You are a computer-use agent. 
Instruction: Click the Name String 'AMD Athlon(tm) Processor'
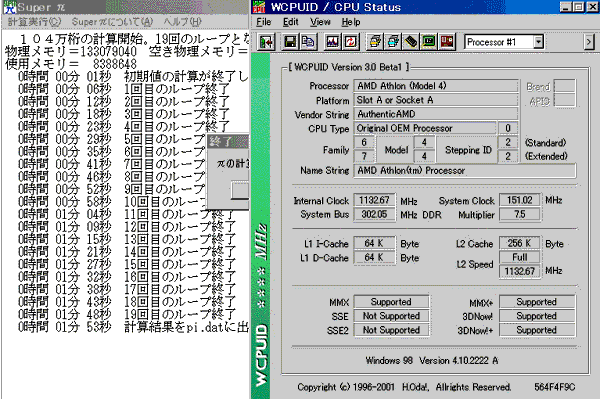[465, 171]
